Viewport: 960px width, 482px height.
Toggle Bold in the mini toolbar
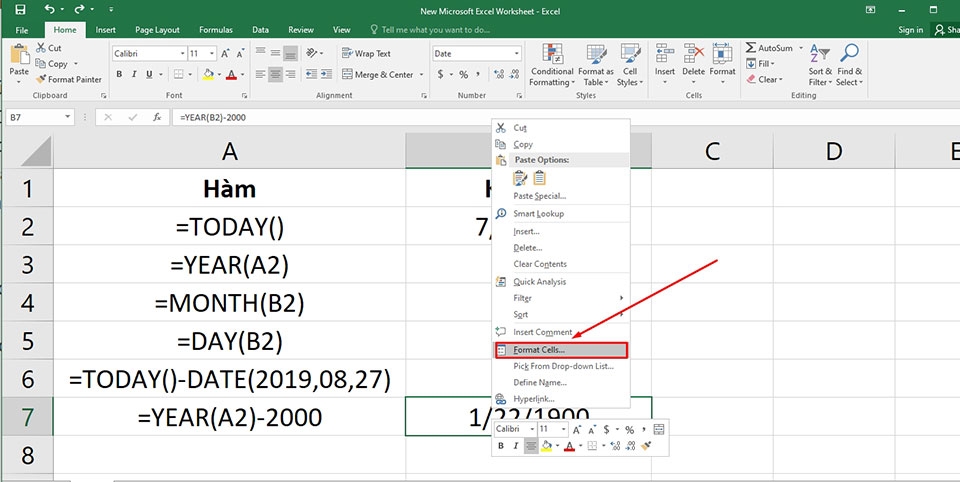pos(501,446)
